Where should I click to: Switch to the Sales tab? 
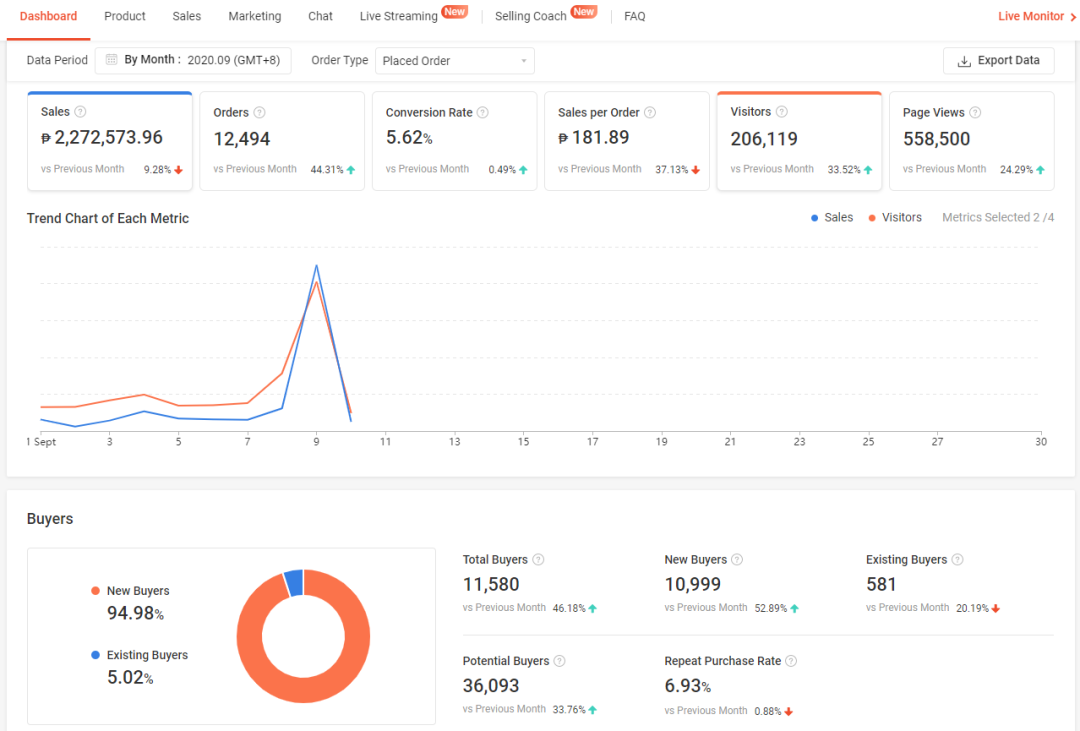tap(187, 16)
